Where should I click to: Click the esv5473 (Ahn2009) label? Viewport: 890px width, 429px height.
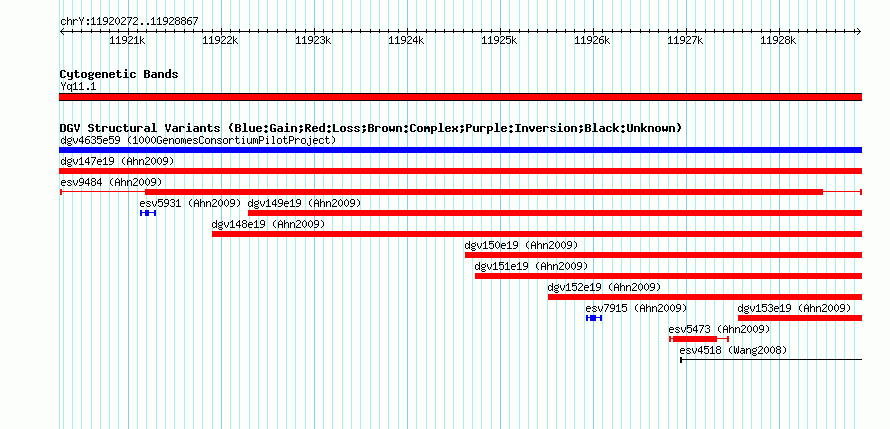pyautogui.click(x=719, y=329)
